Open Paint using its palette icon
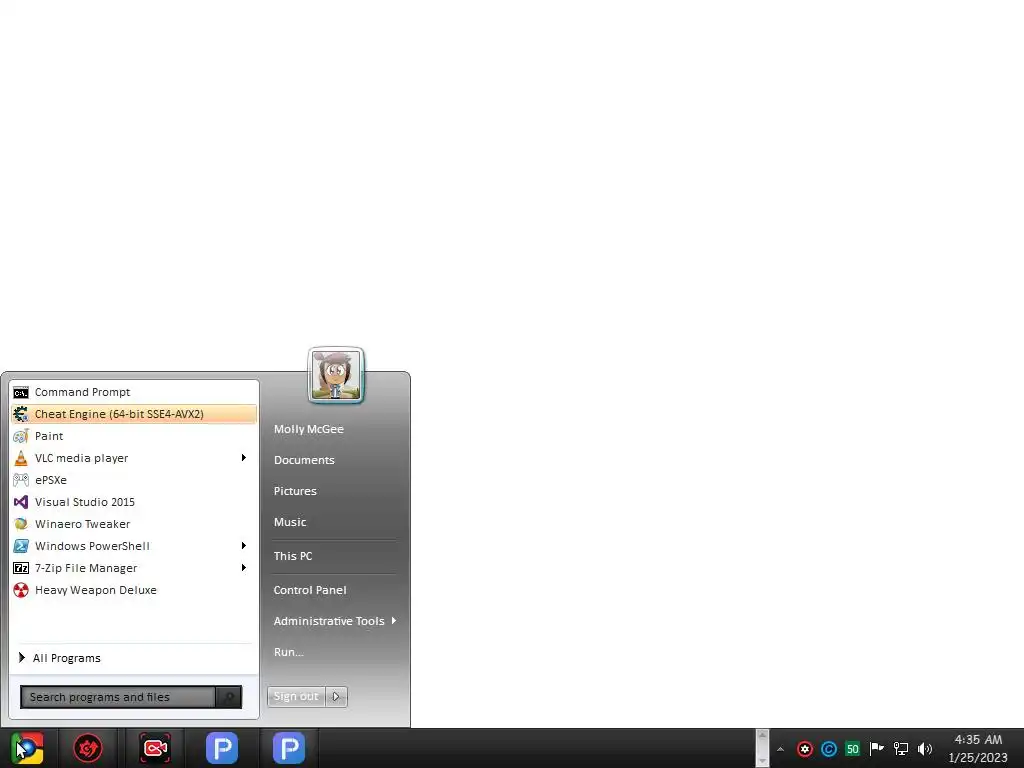The width and height of the screenshot is (1024, 768). click(x=21, y=436)
